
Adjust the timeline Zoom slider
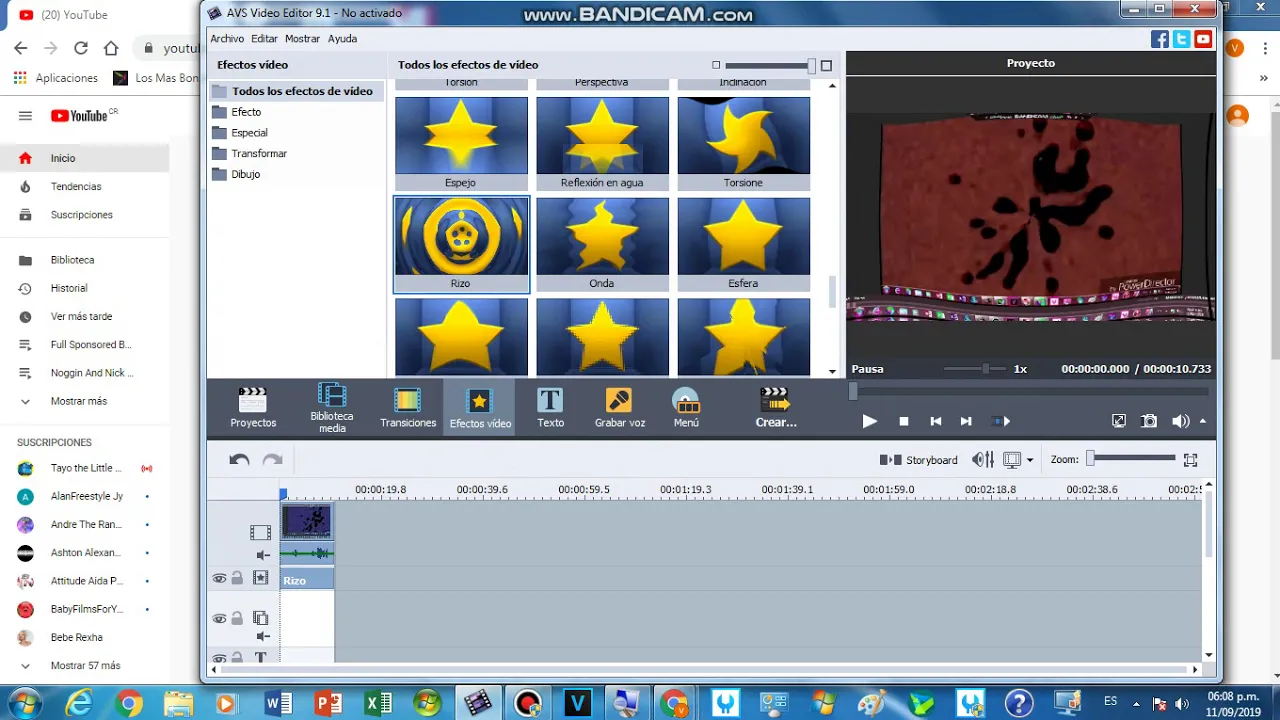[x=1131, y=459]
